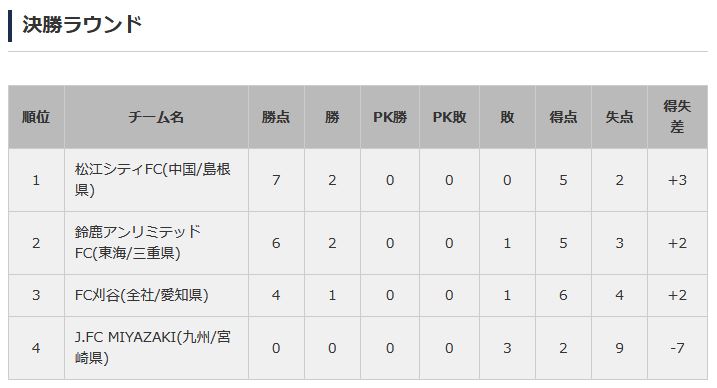Click the -7 goal difference cell

(677, 348)
